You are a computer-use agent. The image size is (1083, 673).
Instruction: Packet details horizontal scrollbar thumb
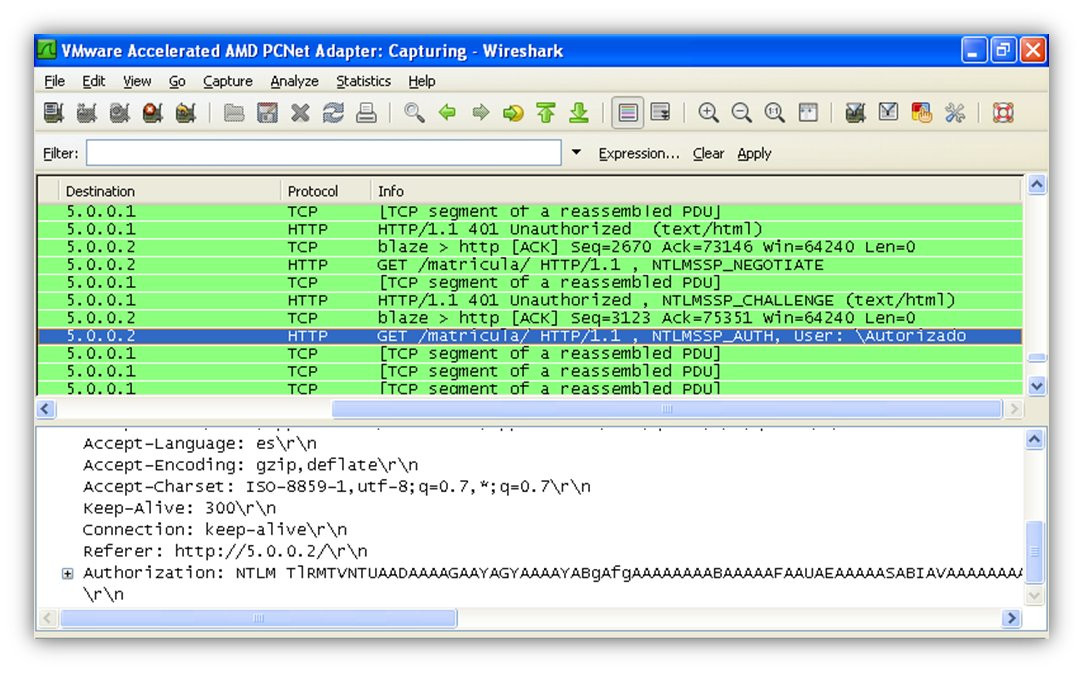click(x=258, y=618)
